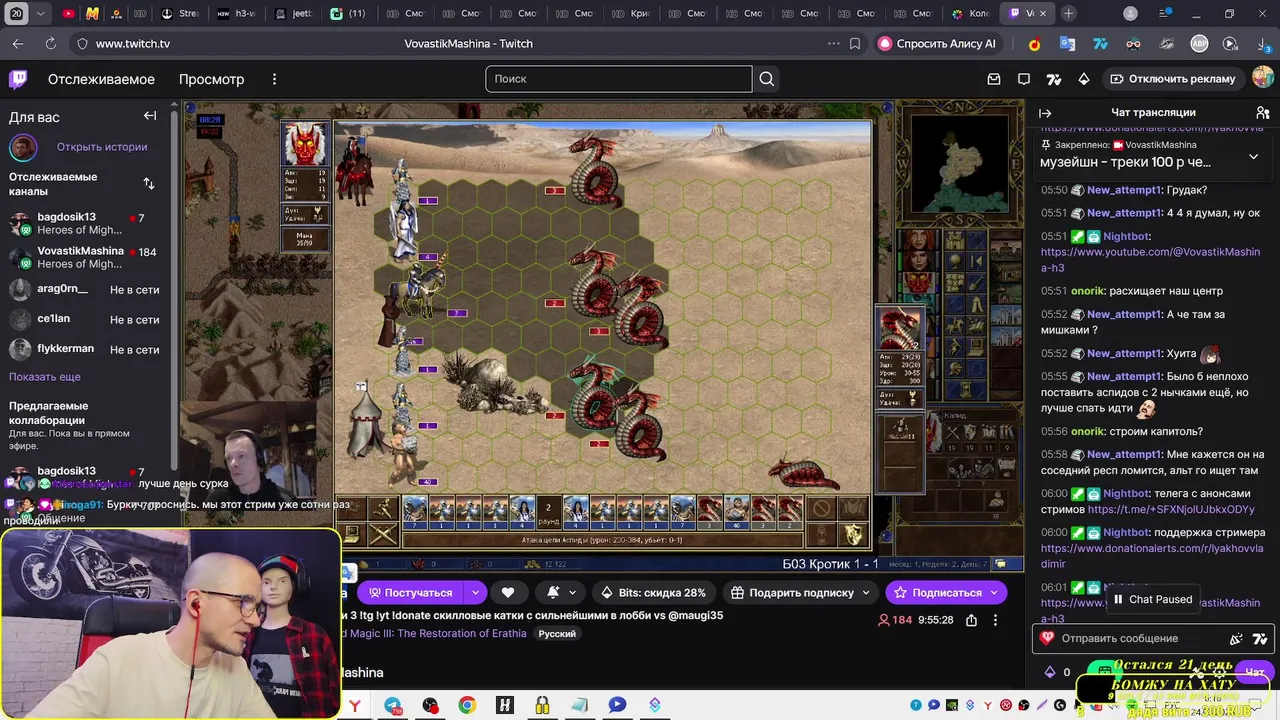The width and height of the screenshot is (1280, 720).
Task: Reload the Twitch page
Action: click(50, 44)
